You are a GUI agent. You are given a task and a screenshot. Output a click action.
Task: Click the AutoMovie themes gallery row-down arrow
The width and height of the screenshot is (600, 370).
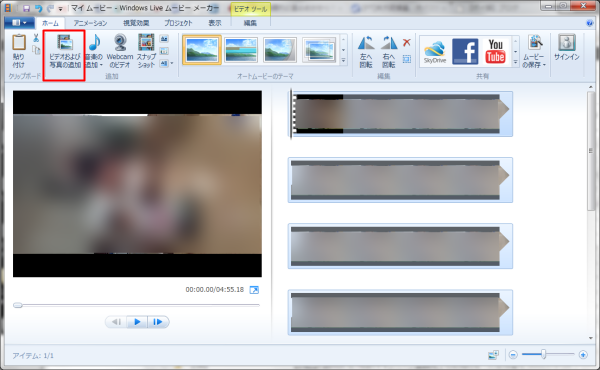coord(343,50)
